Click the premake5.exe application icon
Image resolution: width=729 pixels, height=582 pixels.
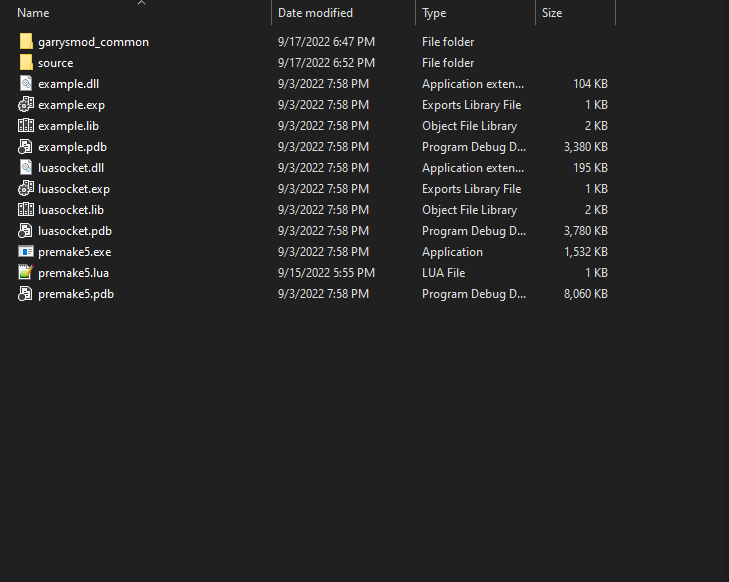[x=26, y=251]
